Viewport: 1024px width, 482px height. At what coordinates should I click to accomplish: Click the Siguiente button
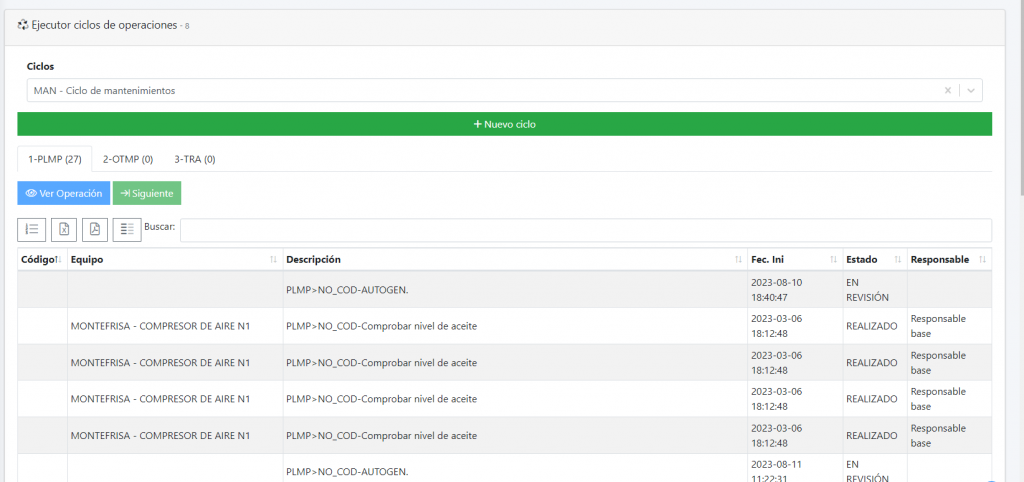[146, 193]
